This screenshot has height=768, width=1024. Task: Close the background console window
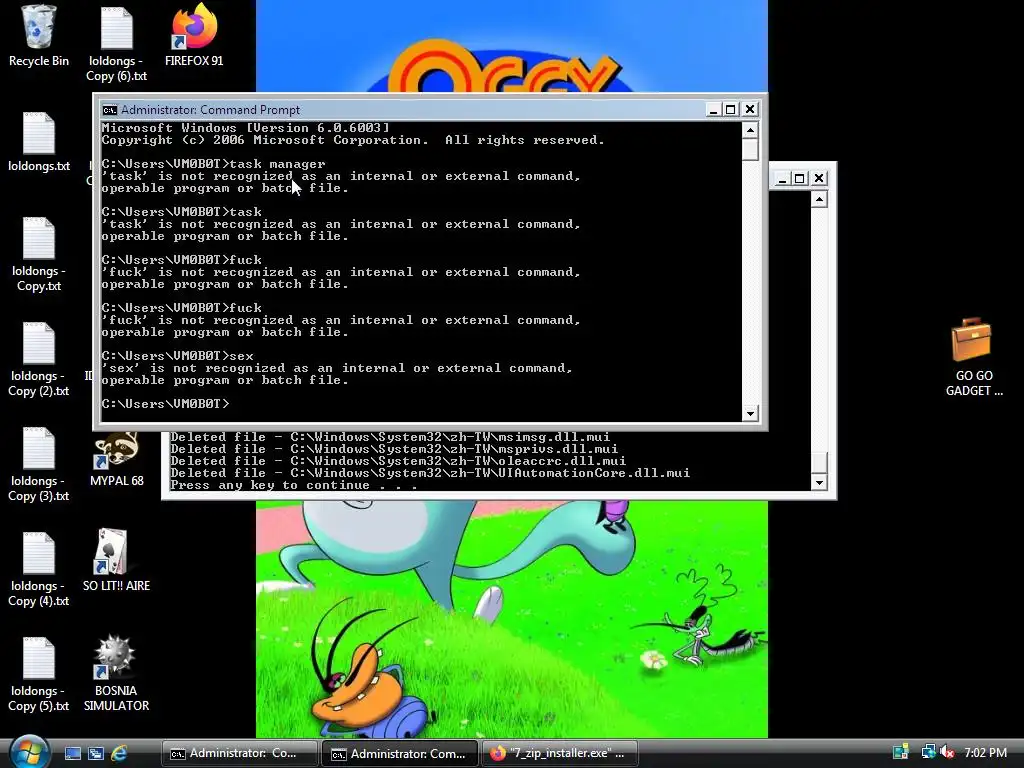tap(819, 178)
